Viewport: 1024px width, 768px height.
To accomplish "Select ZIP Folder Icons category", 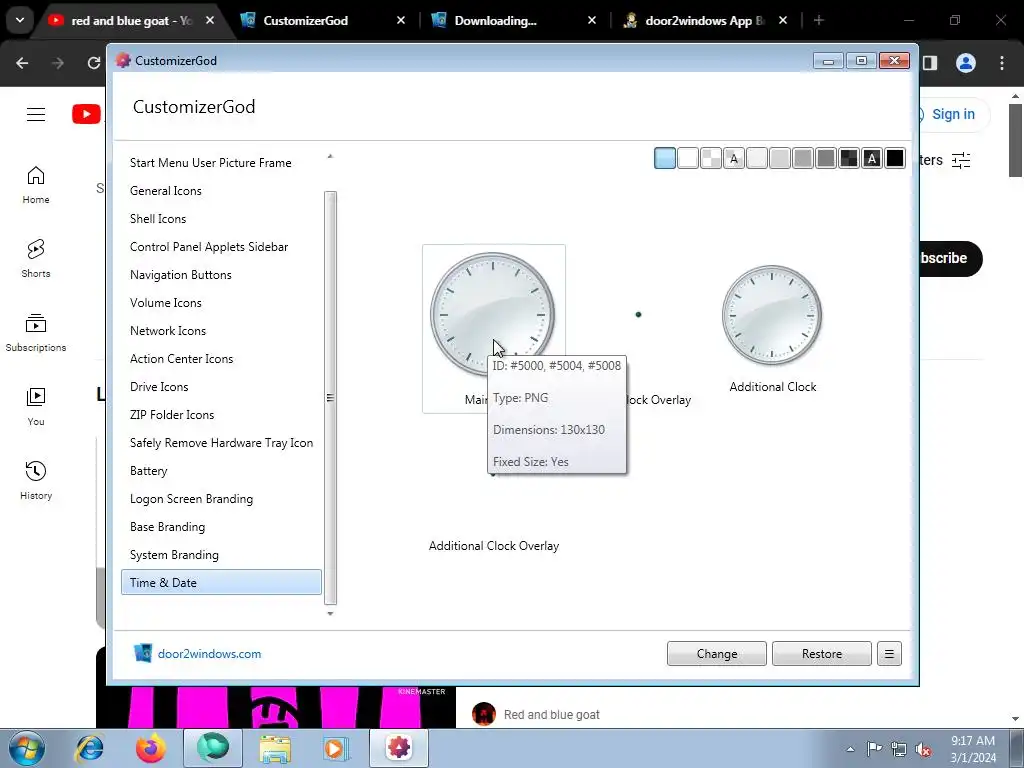I will click(172, 415).
